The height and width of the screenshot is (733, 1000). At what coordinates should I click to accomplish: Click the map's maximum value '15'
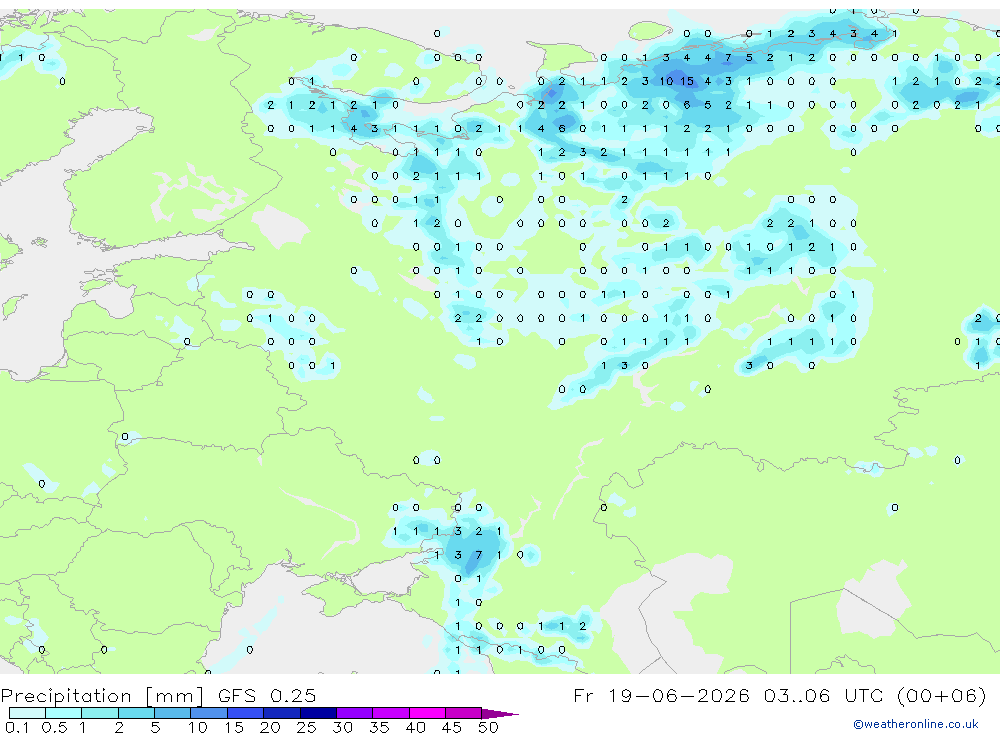(x=686, y=81)
